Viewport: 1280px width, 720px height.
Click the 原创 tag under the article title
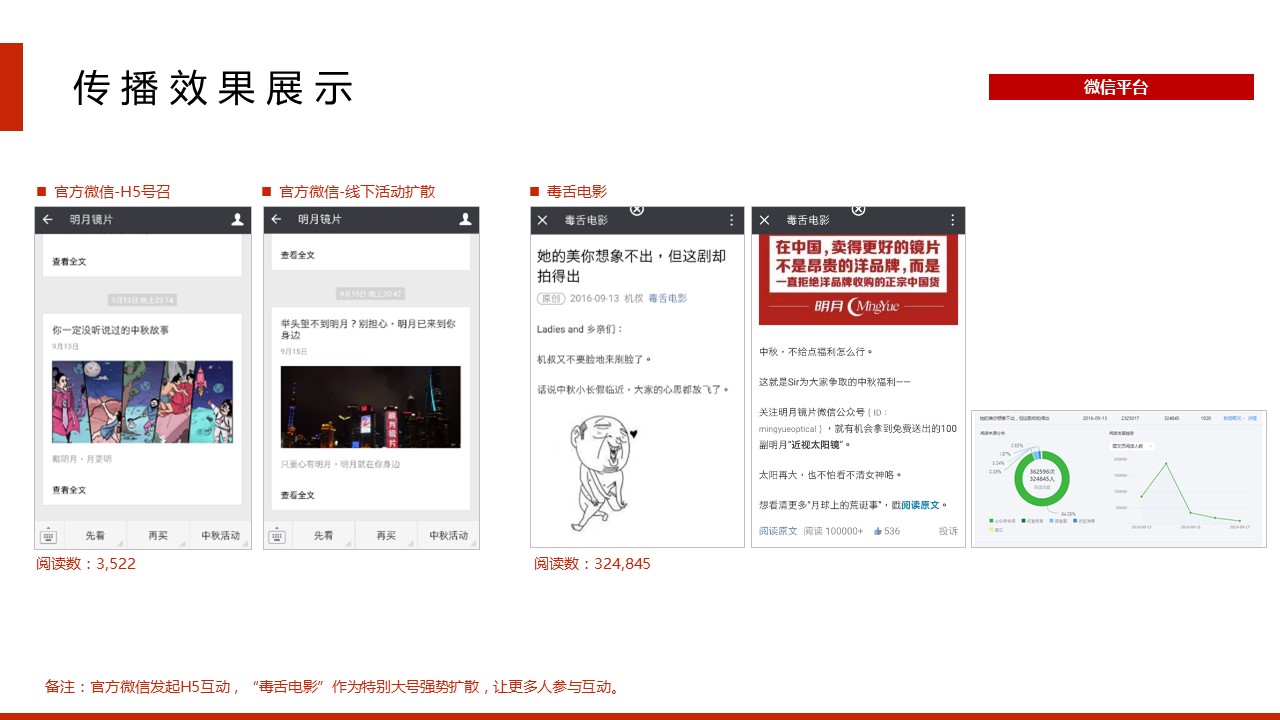[550, 298]
